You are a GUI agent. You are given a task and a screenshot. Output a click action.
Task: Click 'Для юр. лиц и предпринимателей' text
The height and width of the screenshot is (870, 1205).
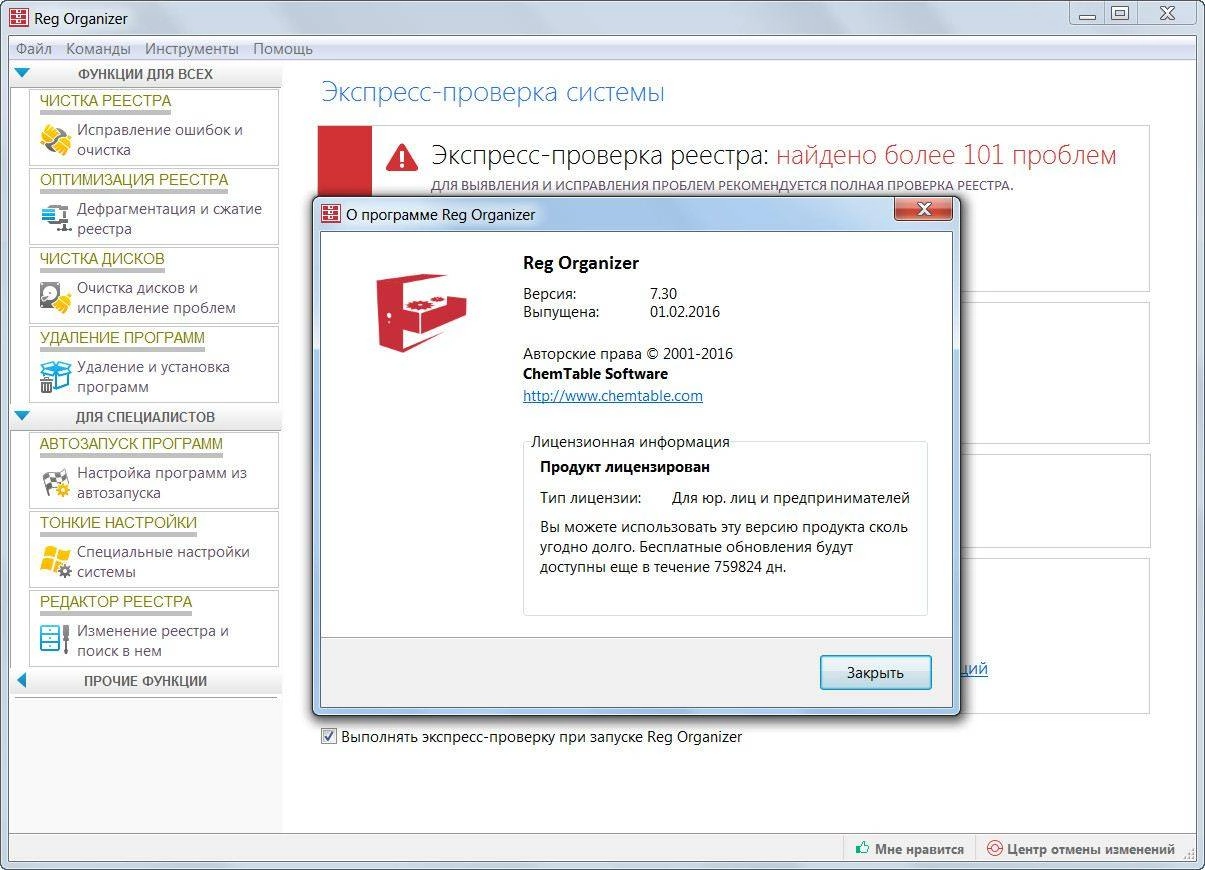coord(790,498)
